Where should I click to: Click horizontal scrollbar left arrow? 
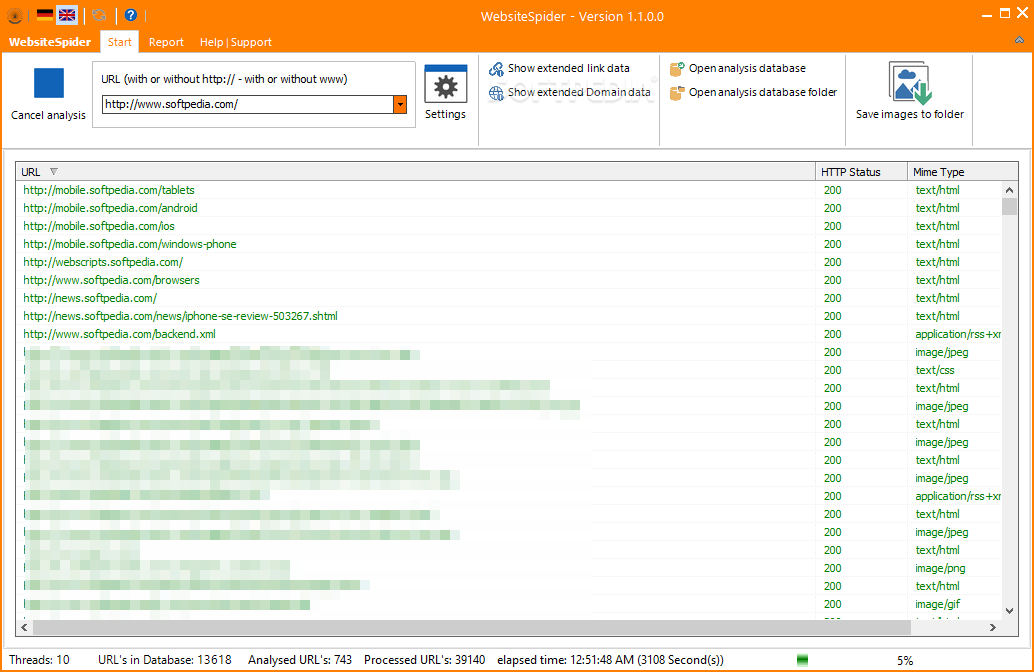pos(25,627)
